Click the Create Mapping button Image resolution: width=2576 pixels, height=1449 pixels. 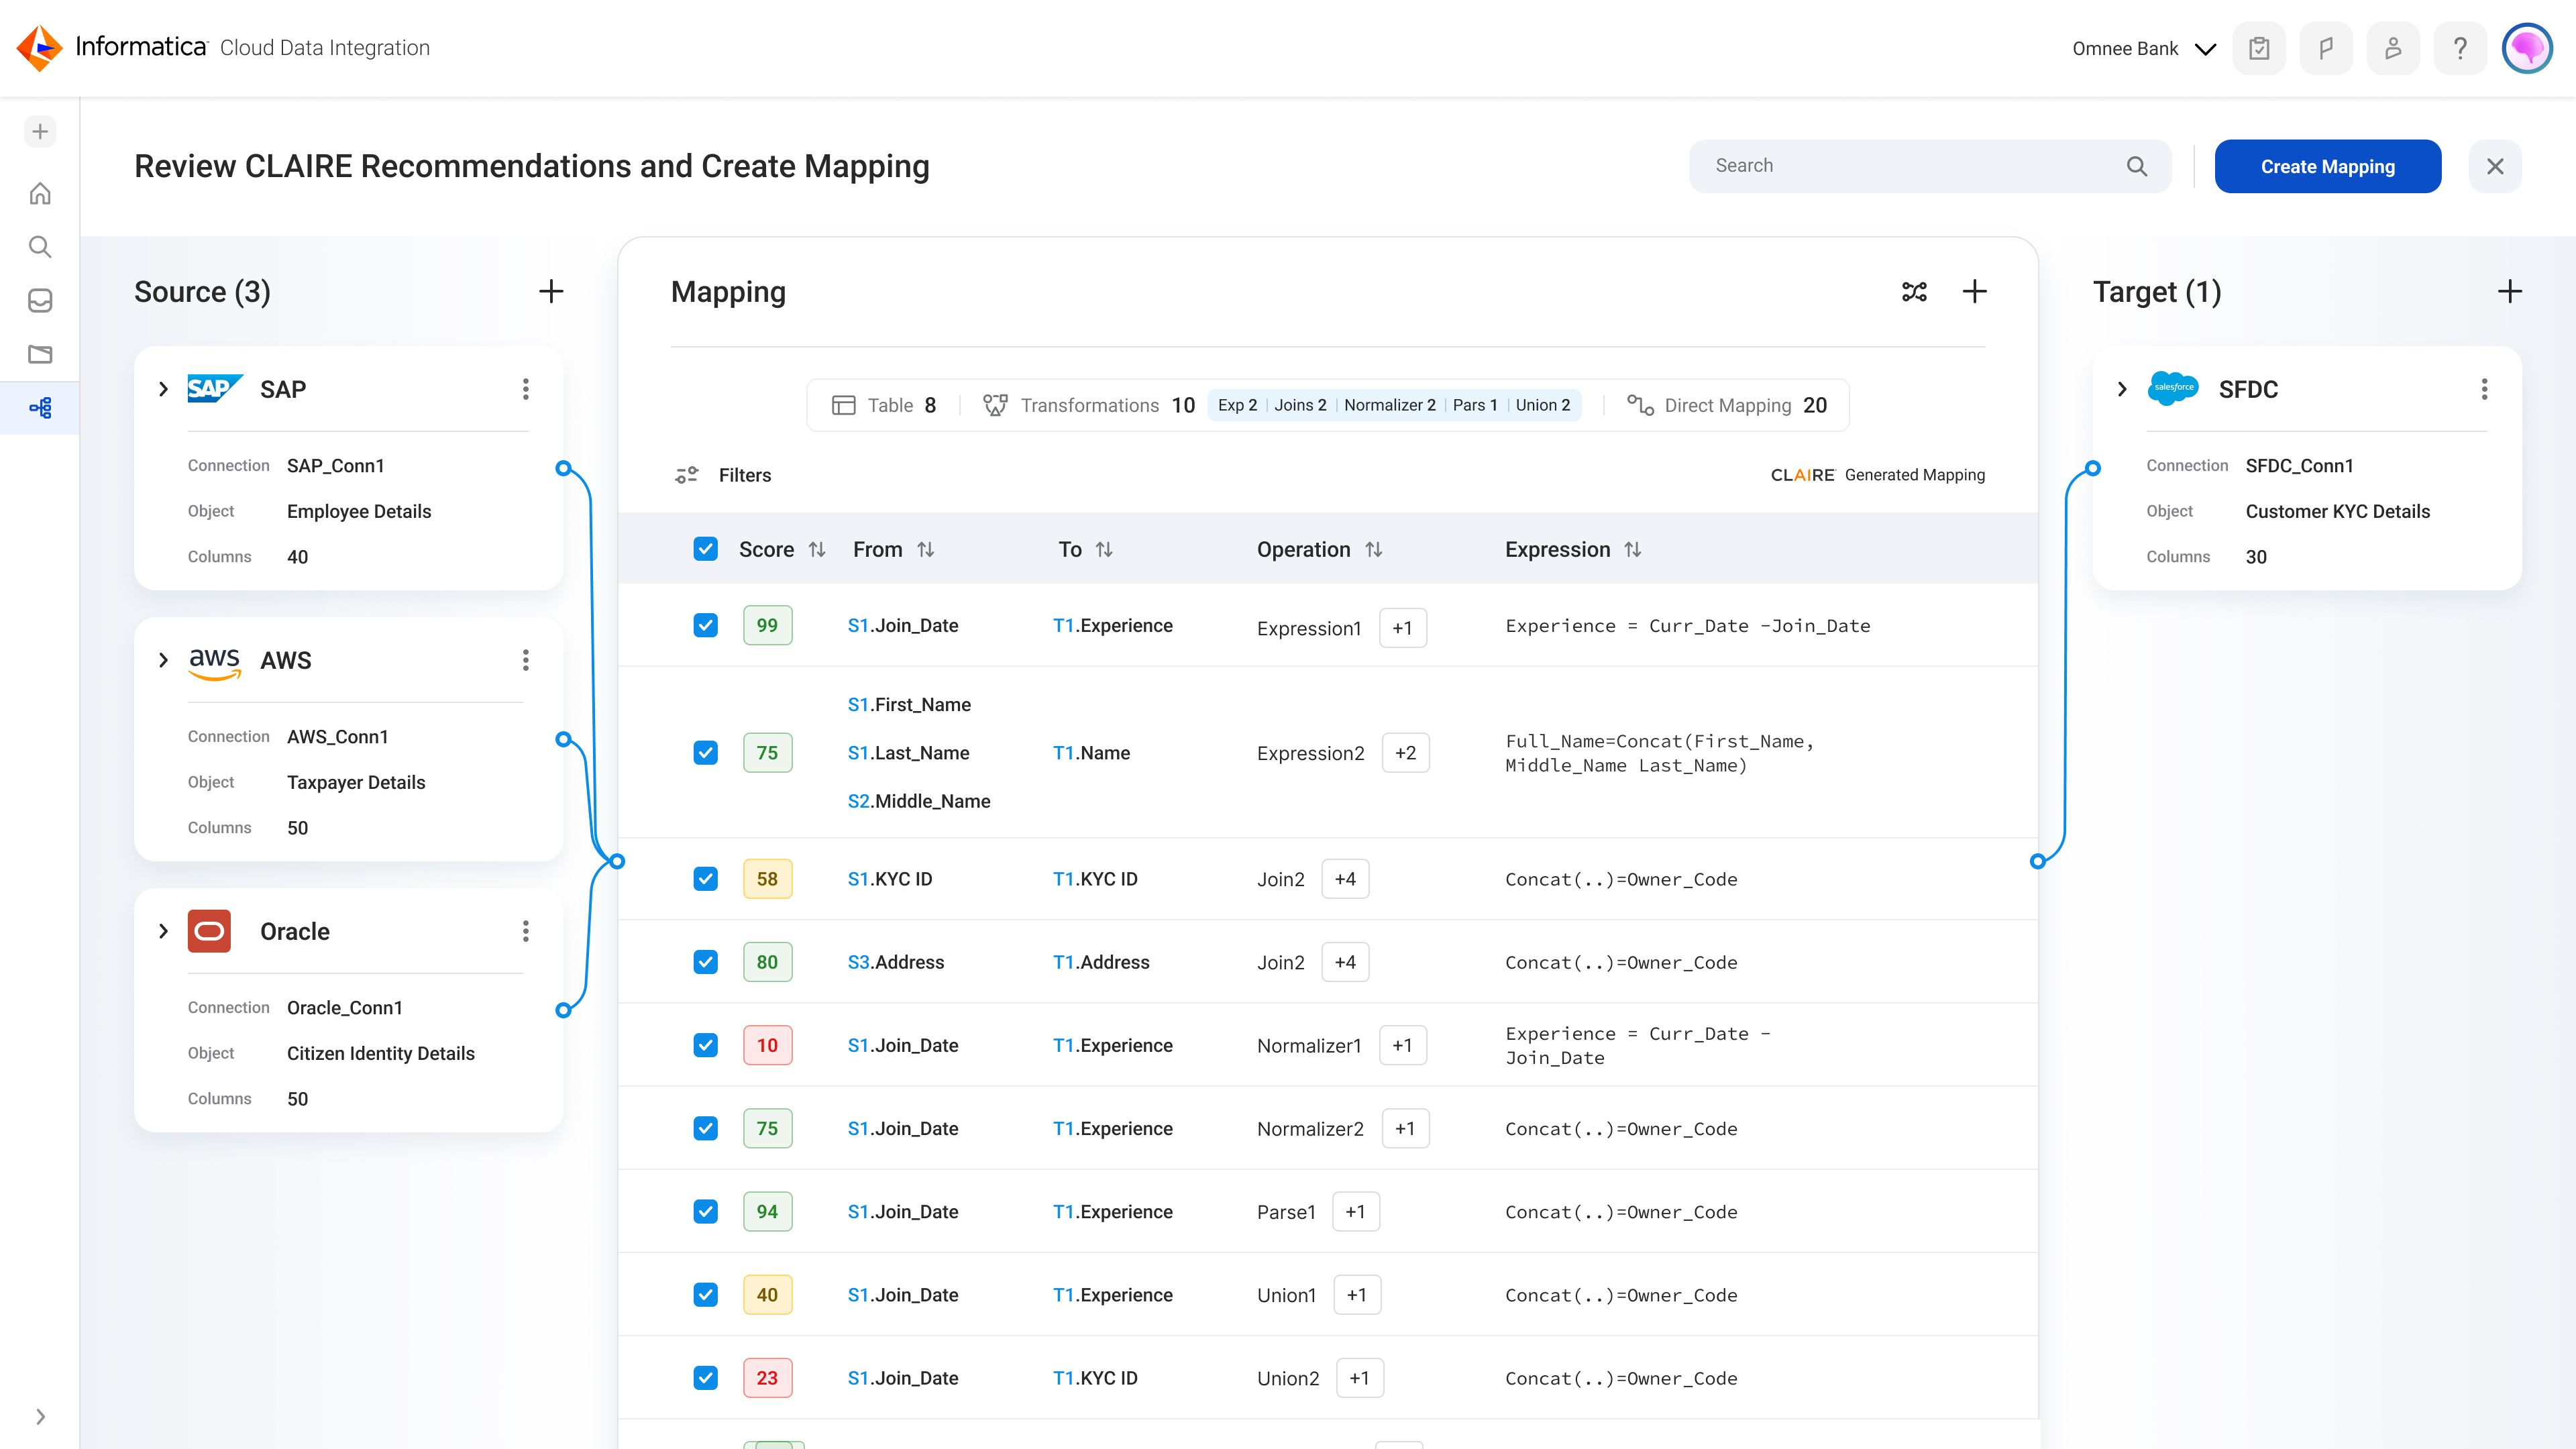pos(2327,166)
